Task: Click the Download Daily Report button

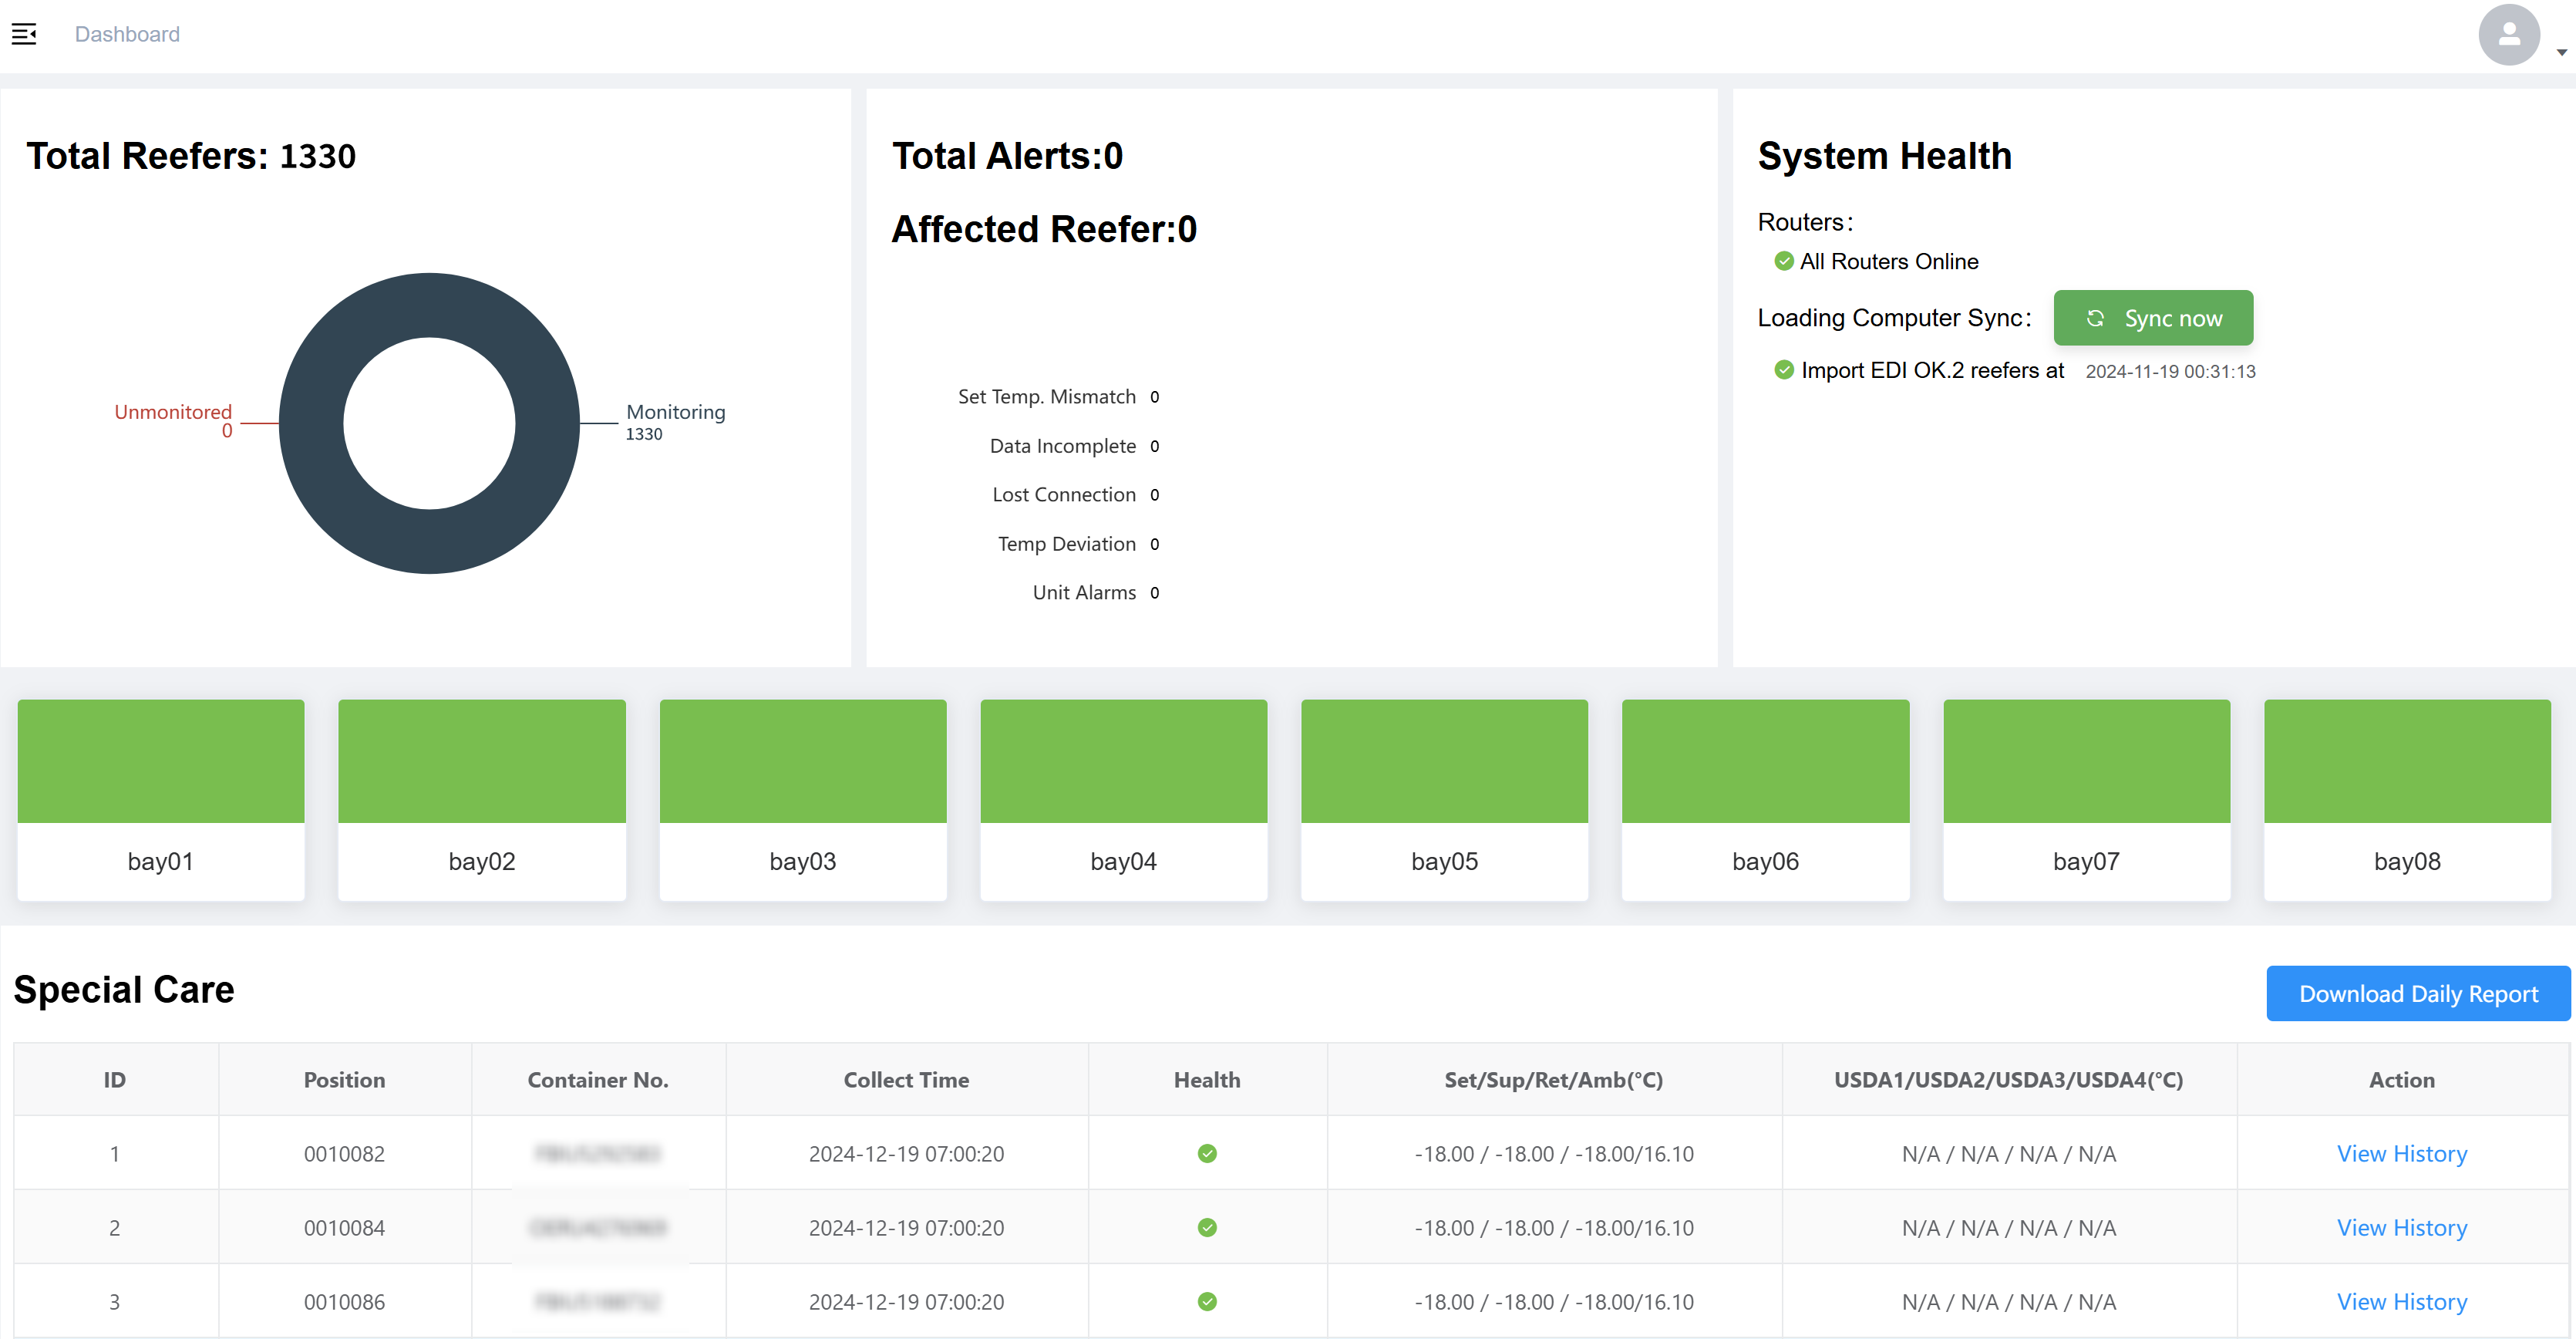Action: (x=2417, y=993)
